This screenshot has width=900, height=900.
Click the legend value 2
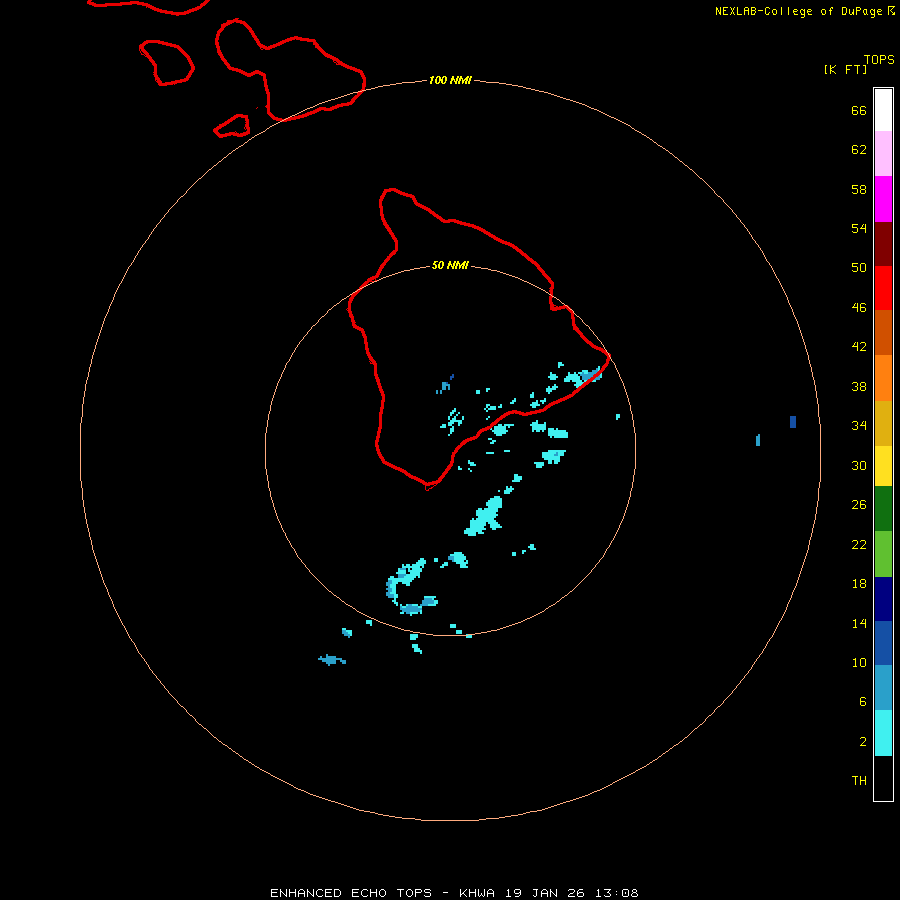click(862, 742)
